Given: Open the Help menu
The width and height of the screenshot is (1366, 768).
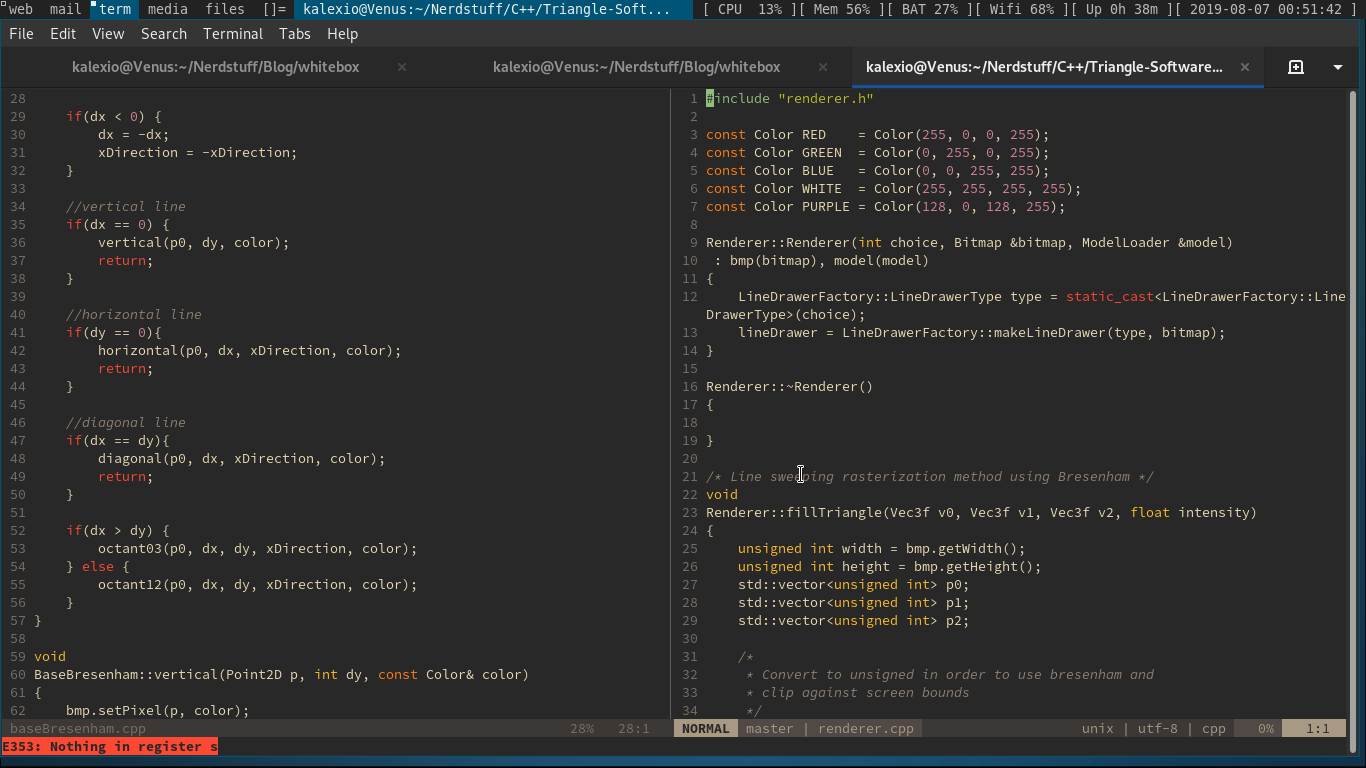Looking at the screenshot, I should tap(342, 33).
